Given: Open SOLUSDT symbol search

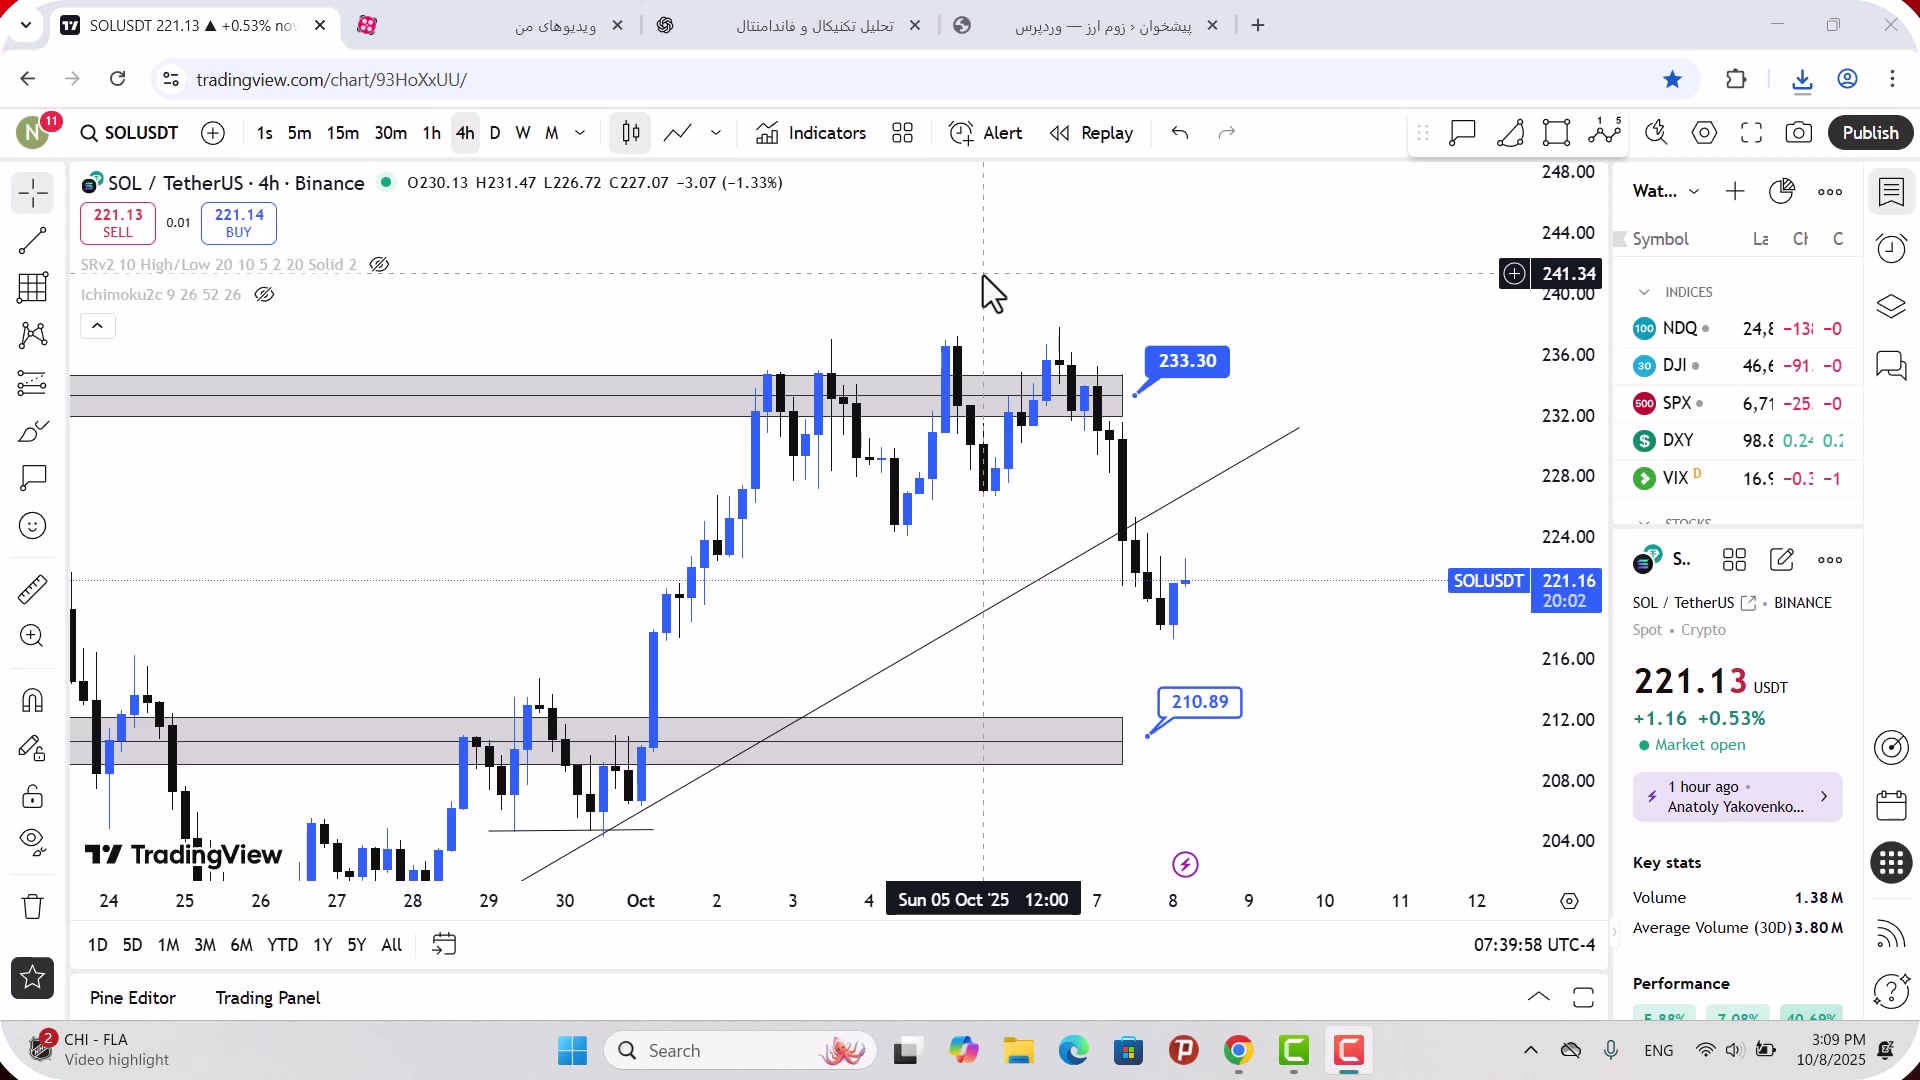Looking at the screenshot, I should point(130,133).
